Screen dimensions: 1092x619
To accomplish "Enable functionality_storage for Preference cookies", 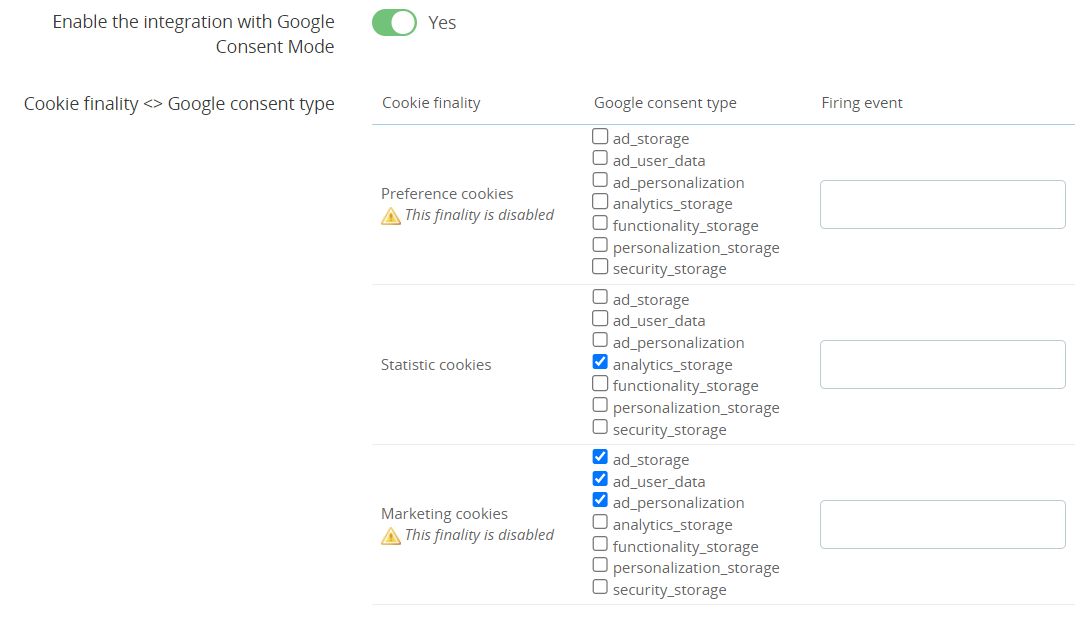I will coord(600,223).
